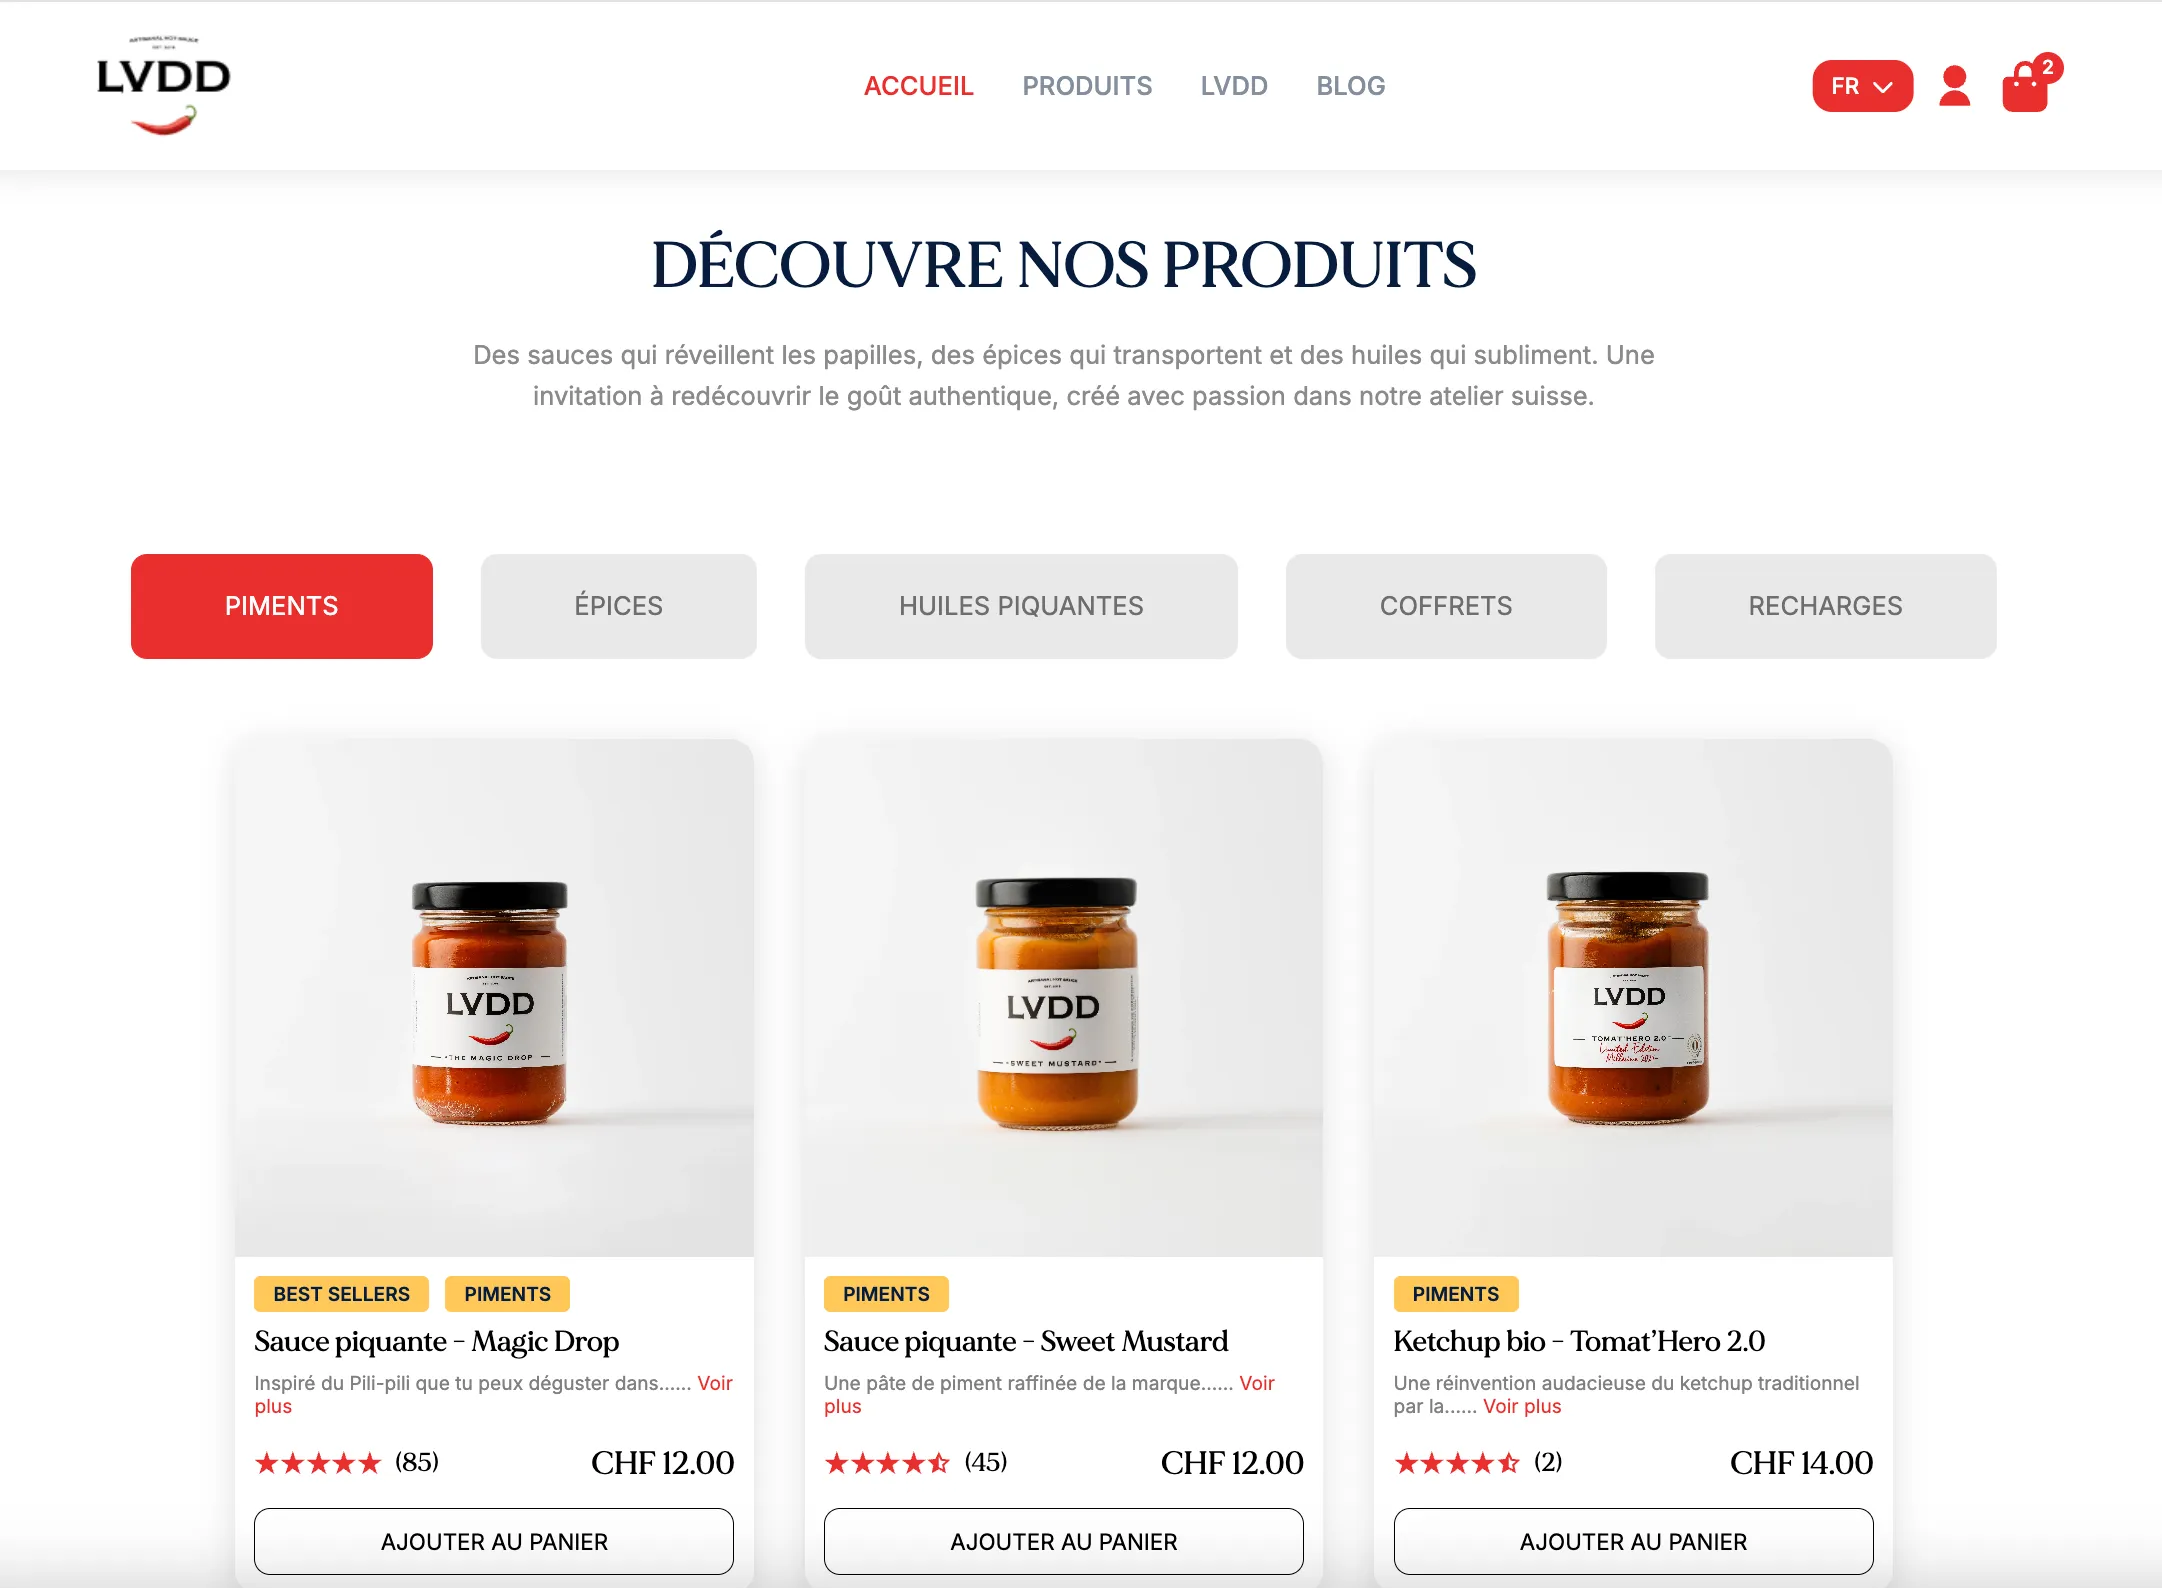Viewport: 2162px width, 1588px height.
Task: Switch to the RECHARGES category tab
Action: tap(1825, 606)
